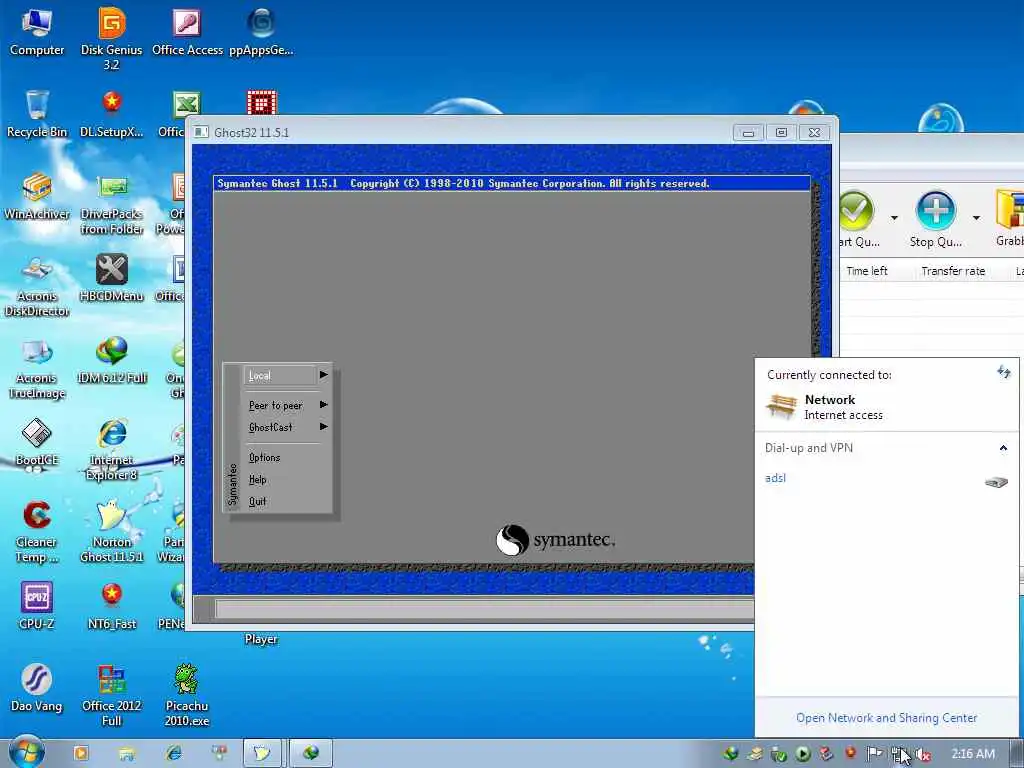Open Acronis TrueImage desktop icon
The image size is (1024, 768).
coord(37,367)
